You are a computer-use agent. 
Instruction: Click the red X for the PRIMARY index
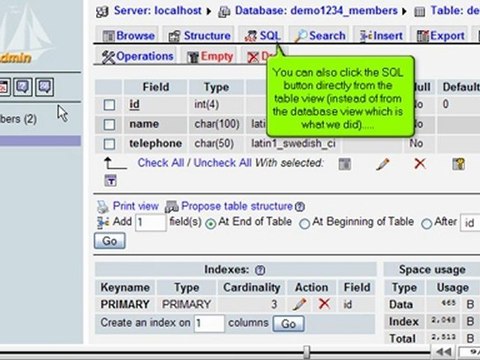pyautogui.click(x=324, y=304)
